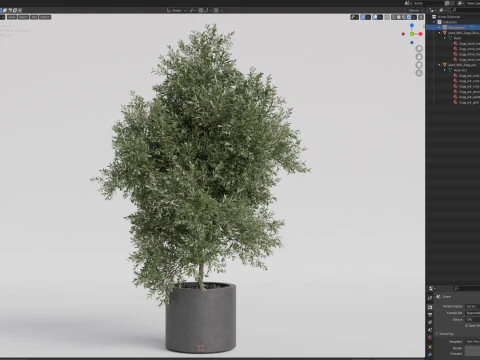Toggle viewport gizmos display
The width and height of the screenshot is (480, 360).
tap(363, 17)
